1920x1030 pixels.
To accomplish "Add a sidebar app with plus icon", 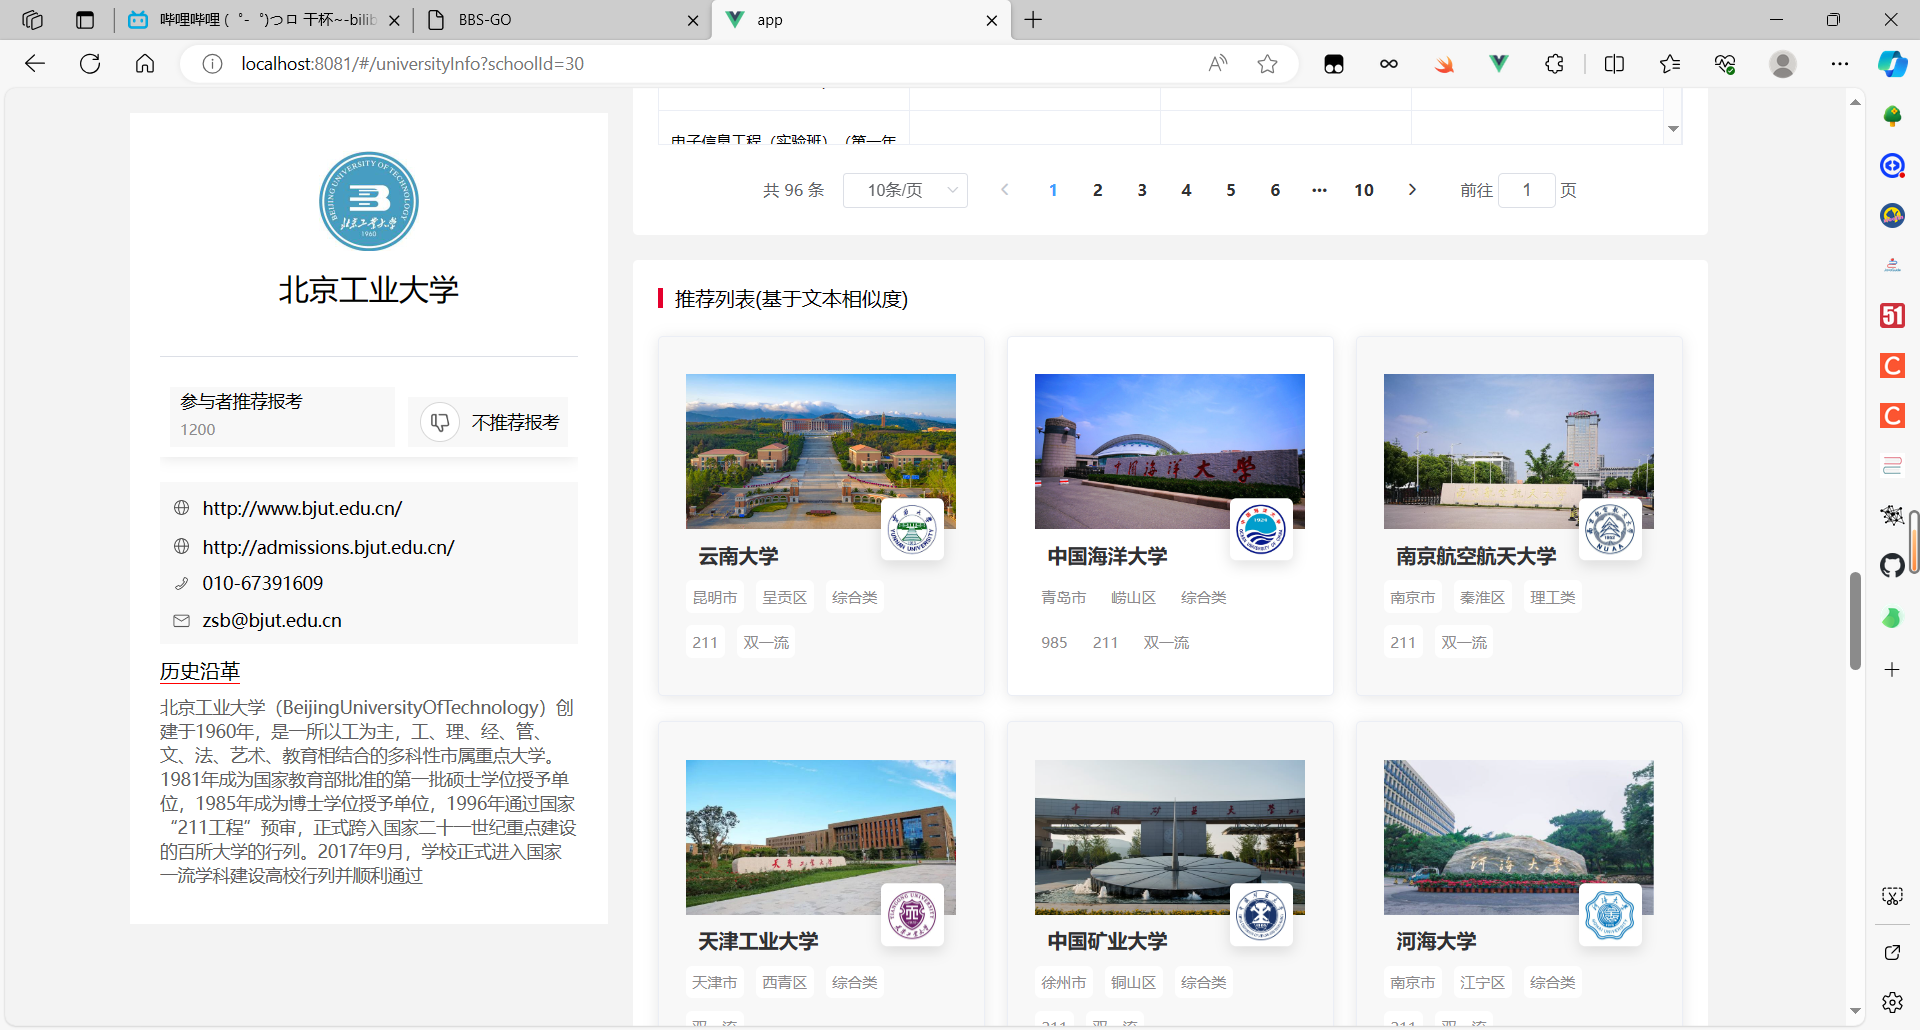I will 1892,670.
